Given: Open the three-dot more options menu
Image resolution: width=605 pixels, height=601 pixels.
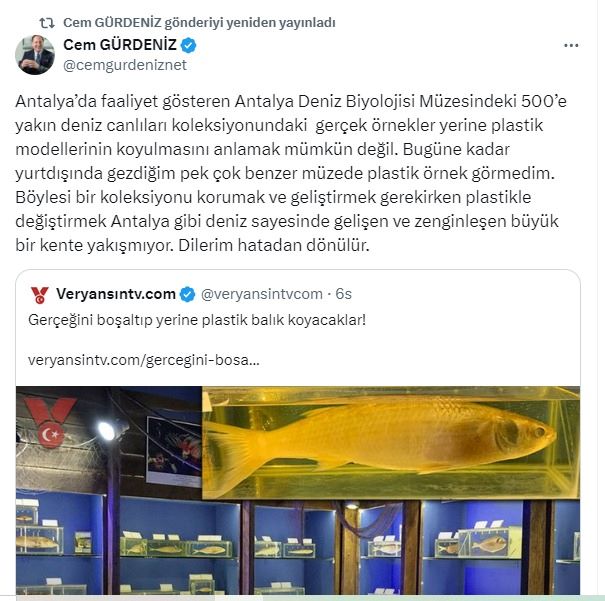Looking at the screenshot, I should [571, 46].
